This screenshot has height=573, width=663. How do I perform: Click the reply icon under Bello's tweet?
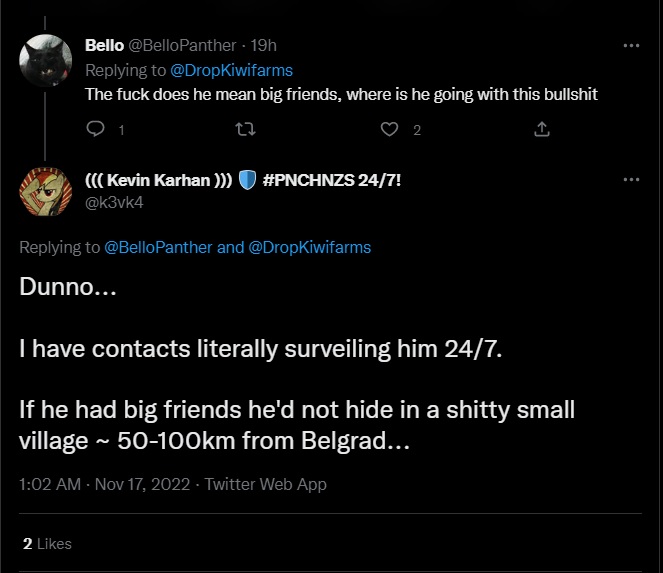point(96,129)
